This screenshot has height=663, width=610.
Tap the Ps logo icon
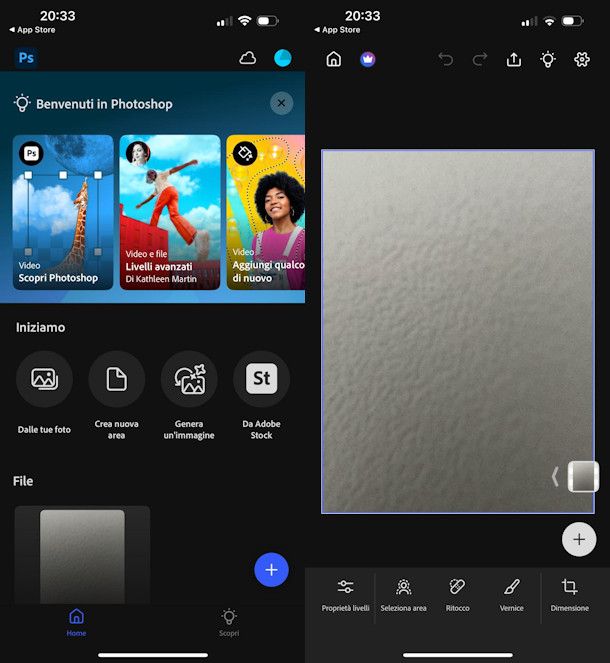click(x=26, y=58)
